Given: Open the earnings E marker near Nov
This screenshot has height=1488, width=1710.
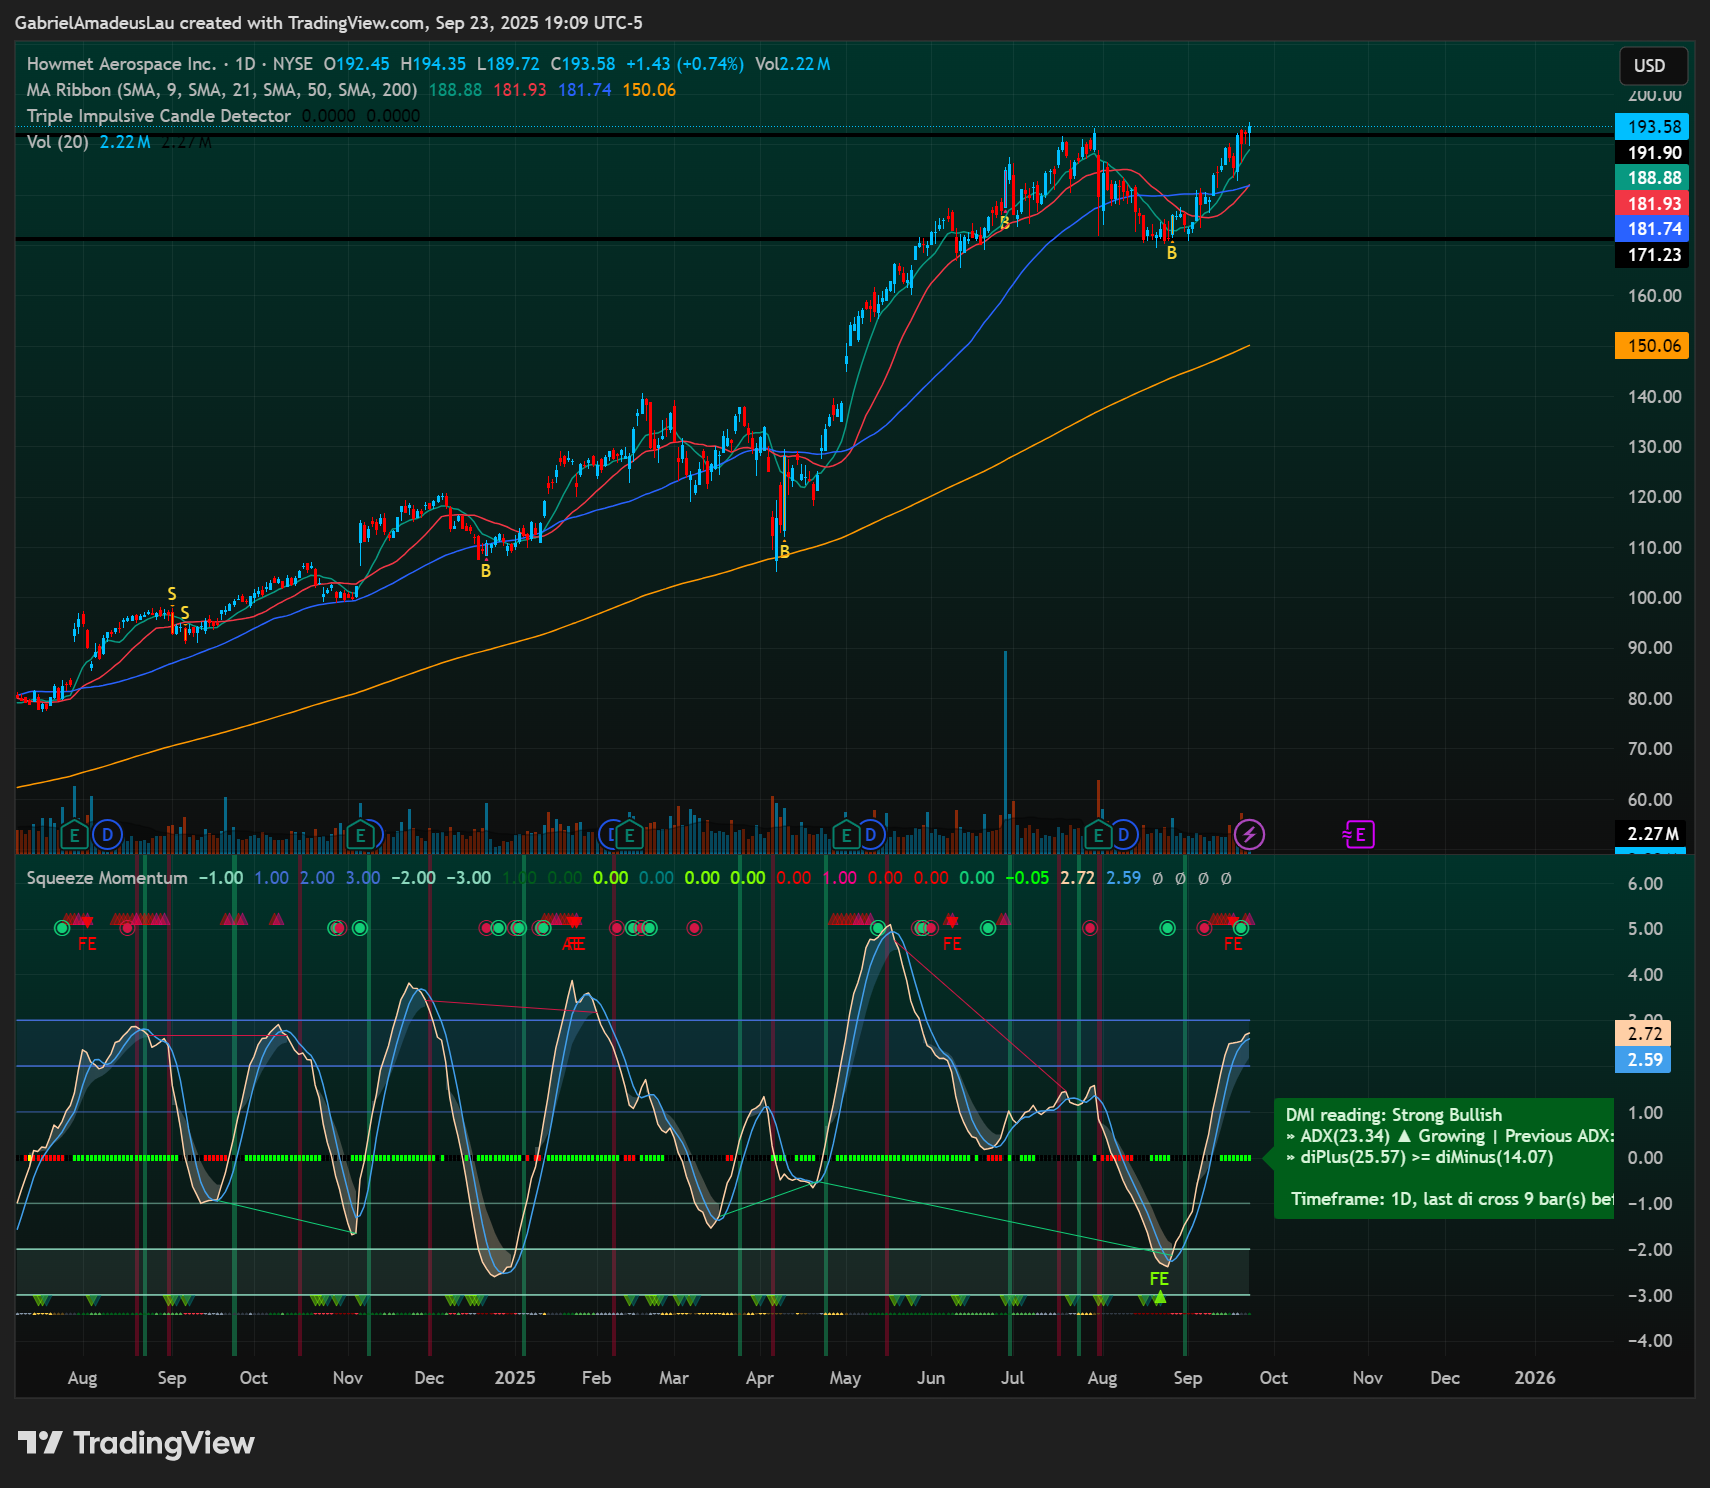Looking at the screenshot, I should point(361,834).
